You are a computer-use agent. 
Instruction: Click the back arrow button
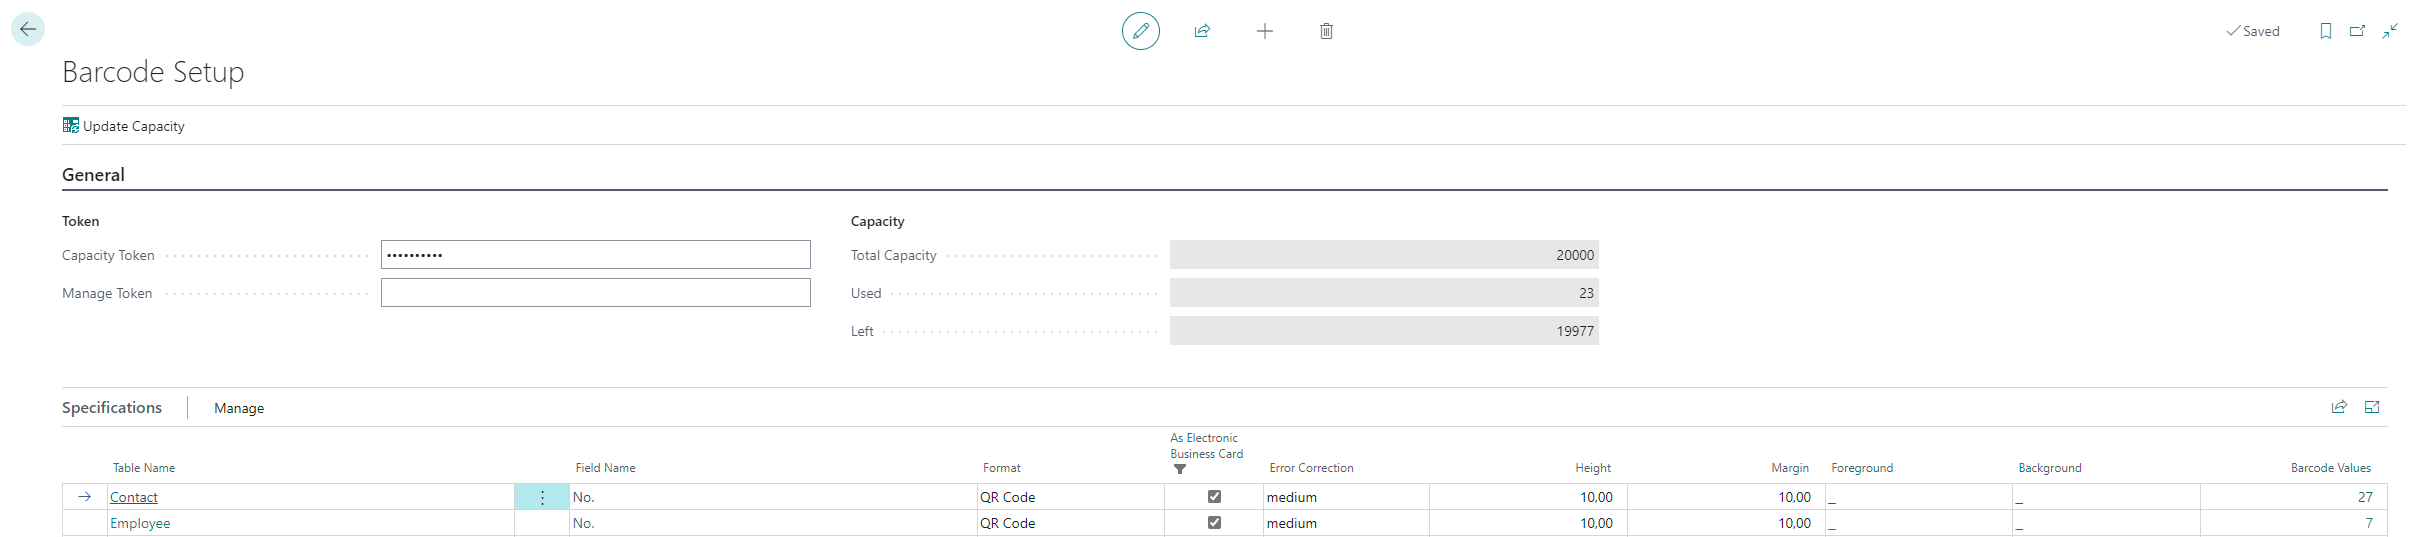[x=28, y=29]
